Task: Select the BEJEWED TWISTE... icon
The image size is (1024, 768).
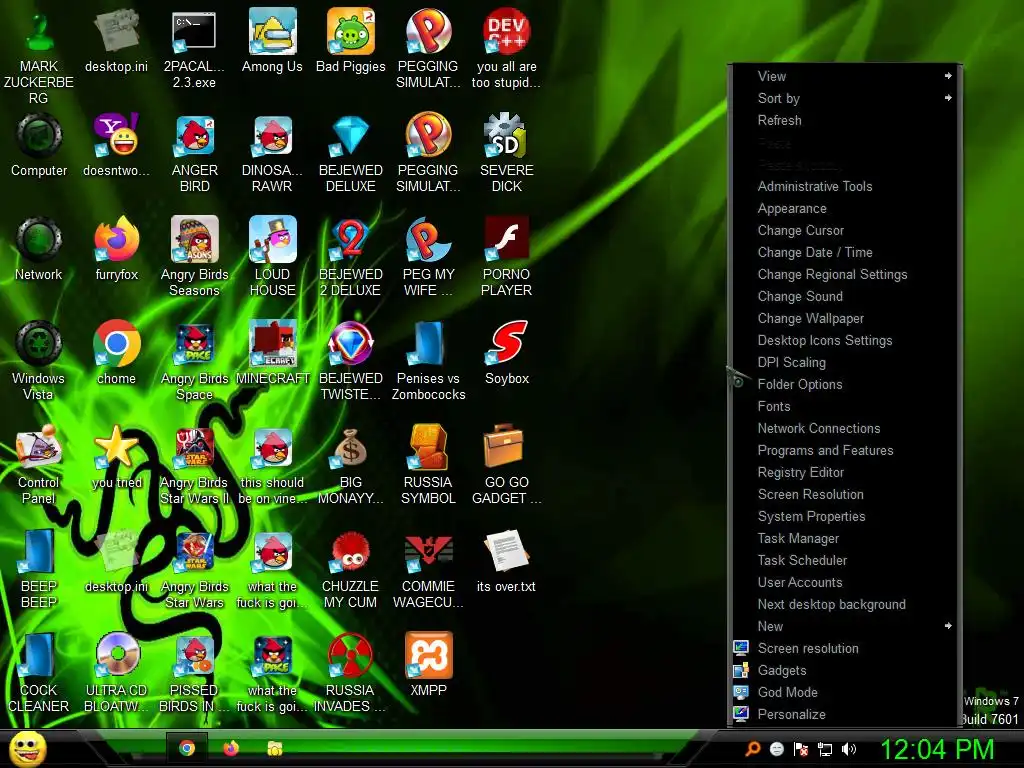Action: 351,360
